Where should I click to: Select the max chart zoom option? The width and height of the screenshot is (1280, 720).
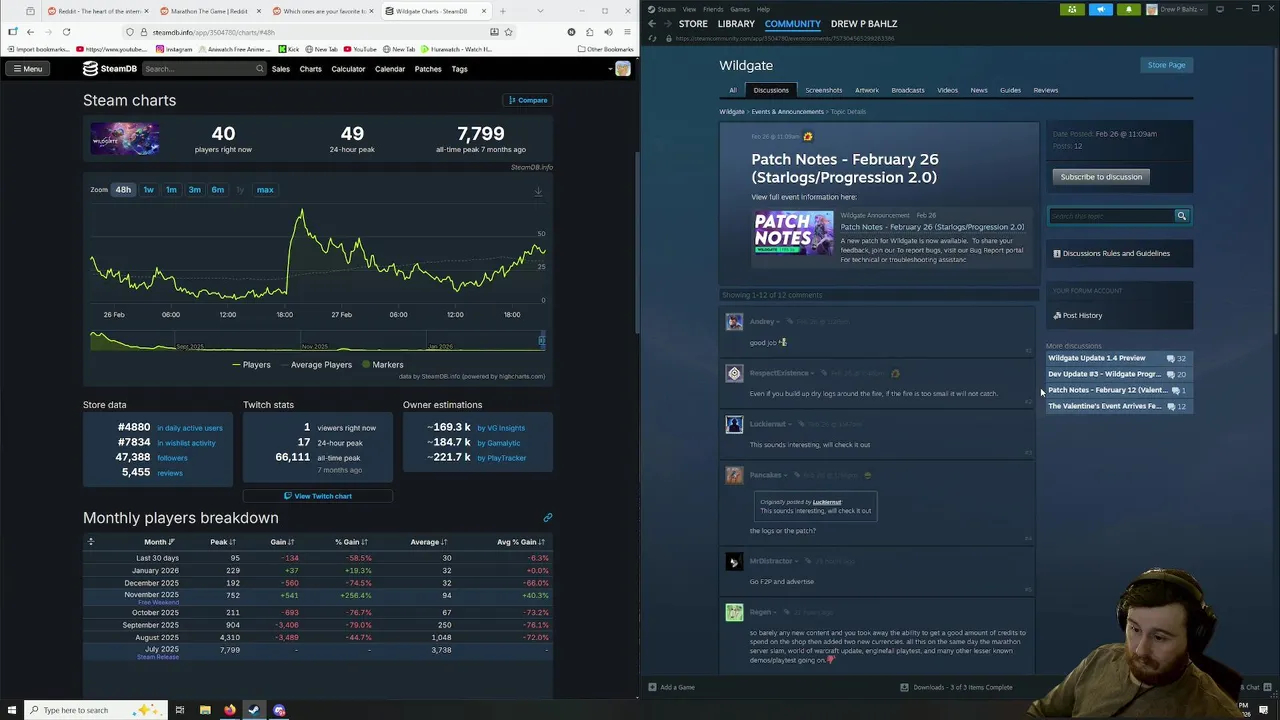click(265, 190)
